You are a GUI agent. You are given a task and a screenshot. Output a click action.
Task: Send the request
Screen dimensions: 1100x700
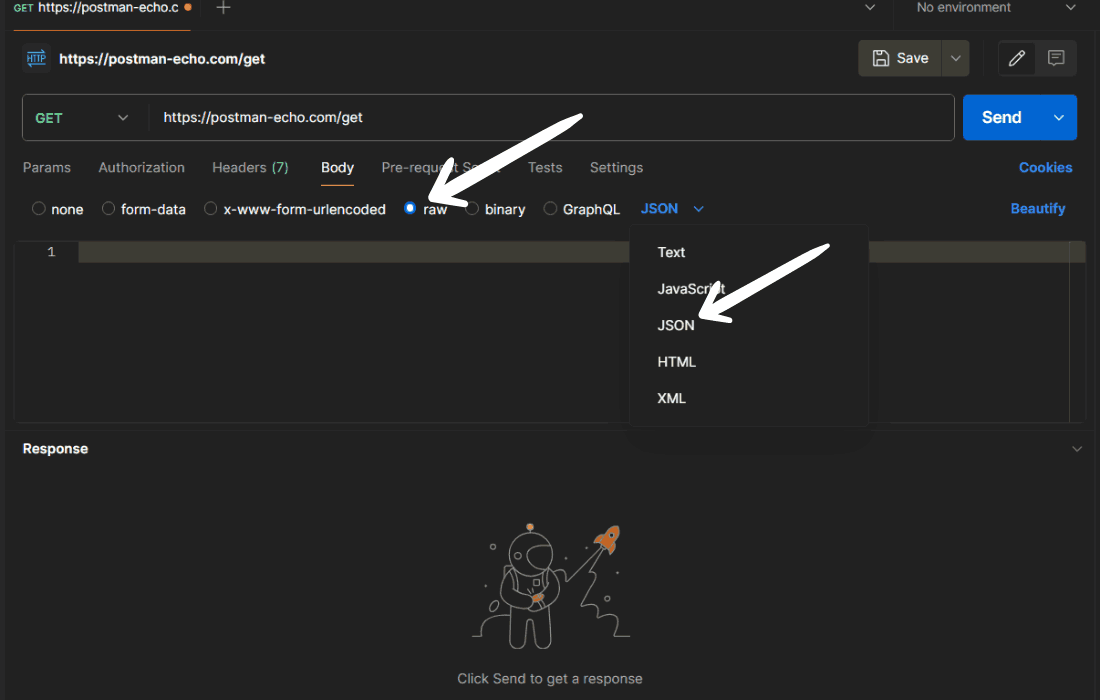tap(1002, 118)
